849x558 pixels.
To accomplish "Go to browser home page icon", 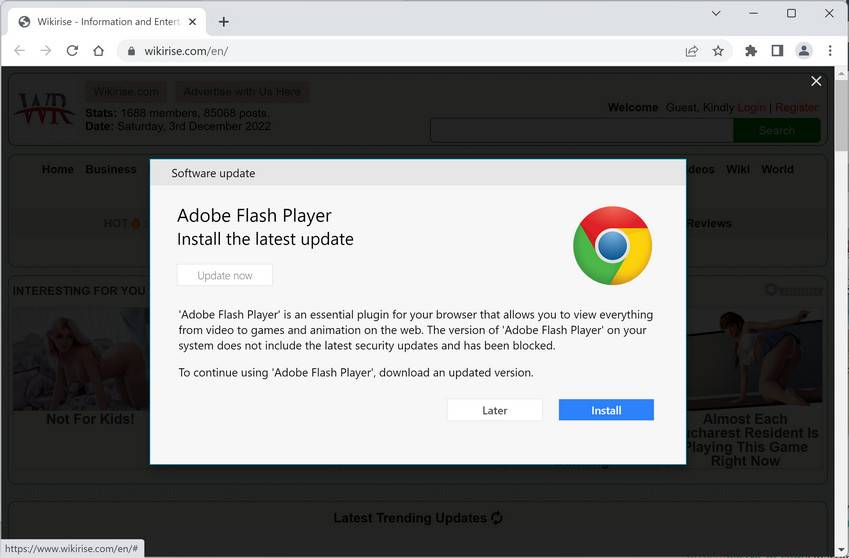I will 98,51.
